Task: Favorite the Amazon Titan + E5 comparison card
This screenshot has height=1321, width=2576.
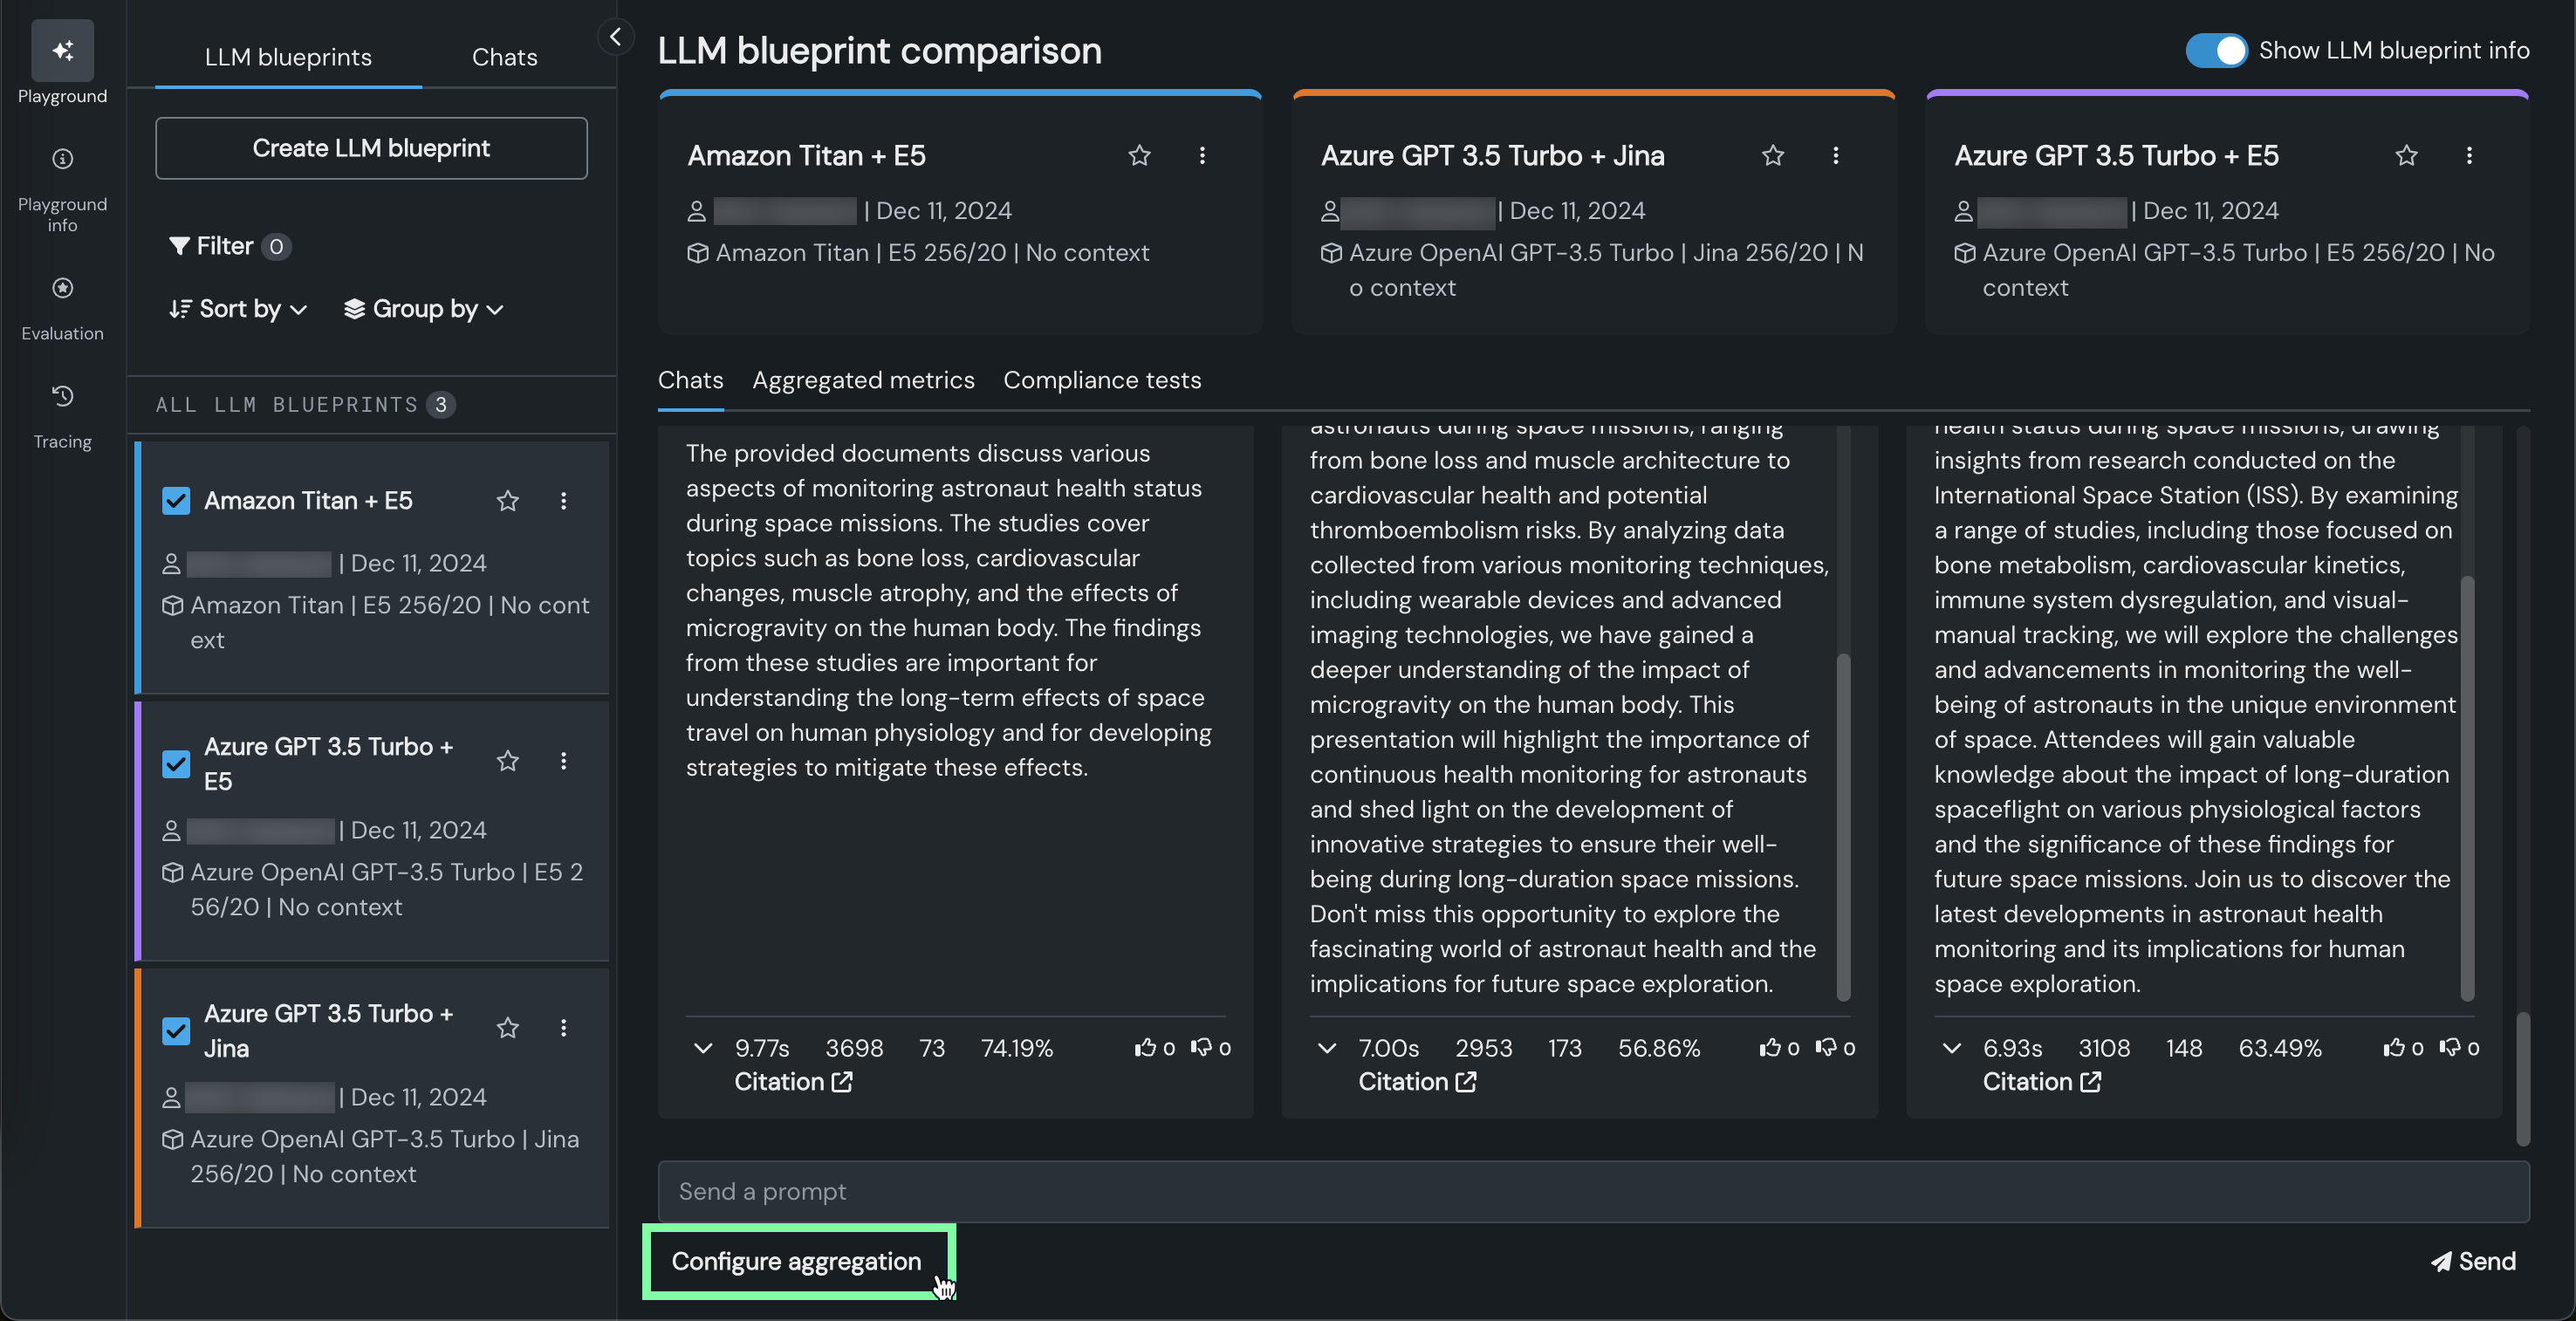Action: pos(1139,156)
